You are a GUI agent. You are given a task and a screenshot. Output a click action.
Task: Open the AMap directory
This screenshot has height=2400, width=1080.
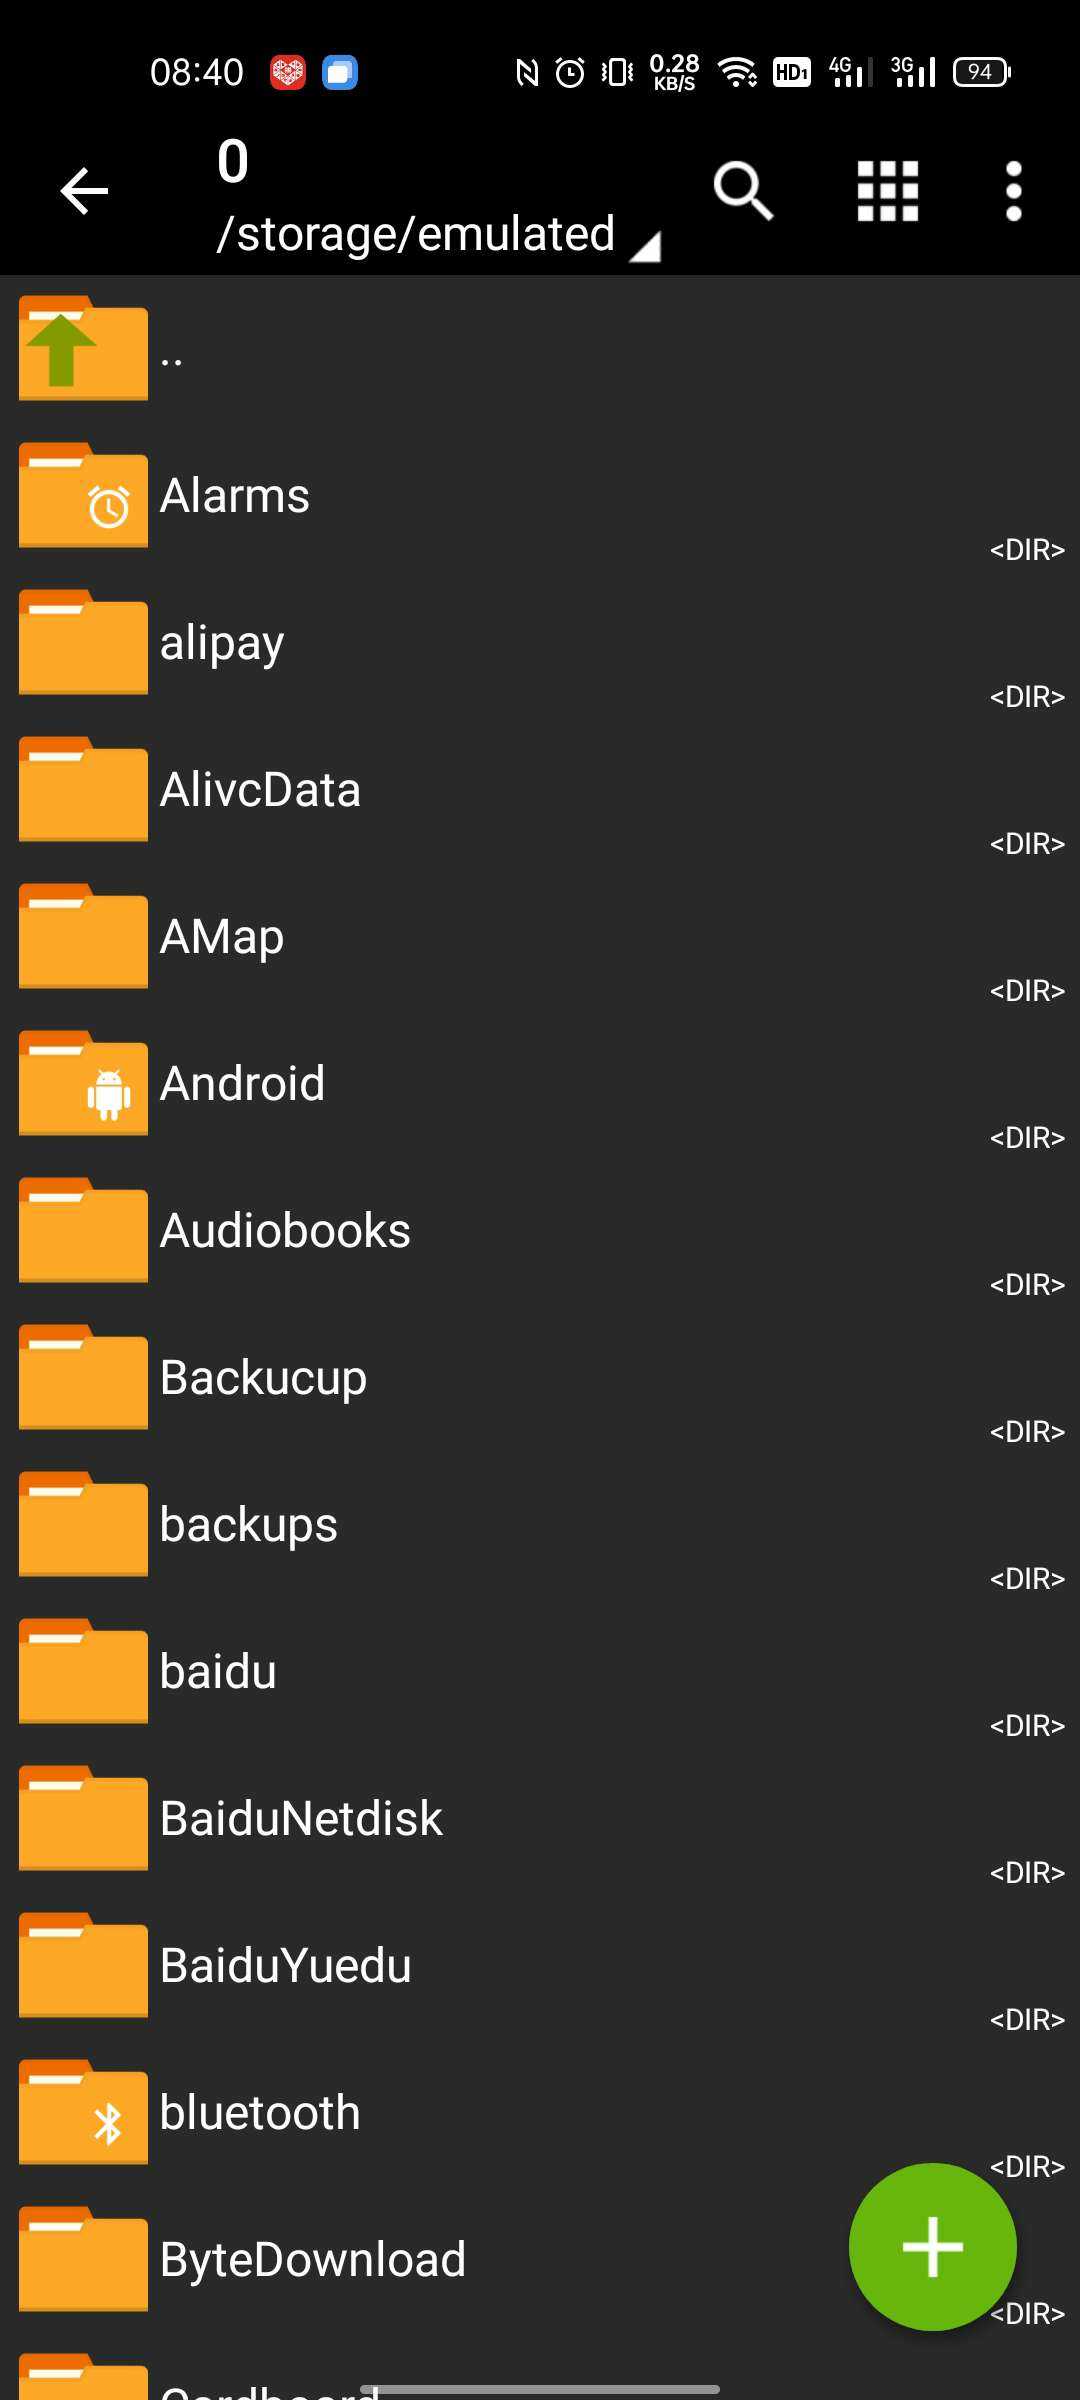(x=222, y=937)
